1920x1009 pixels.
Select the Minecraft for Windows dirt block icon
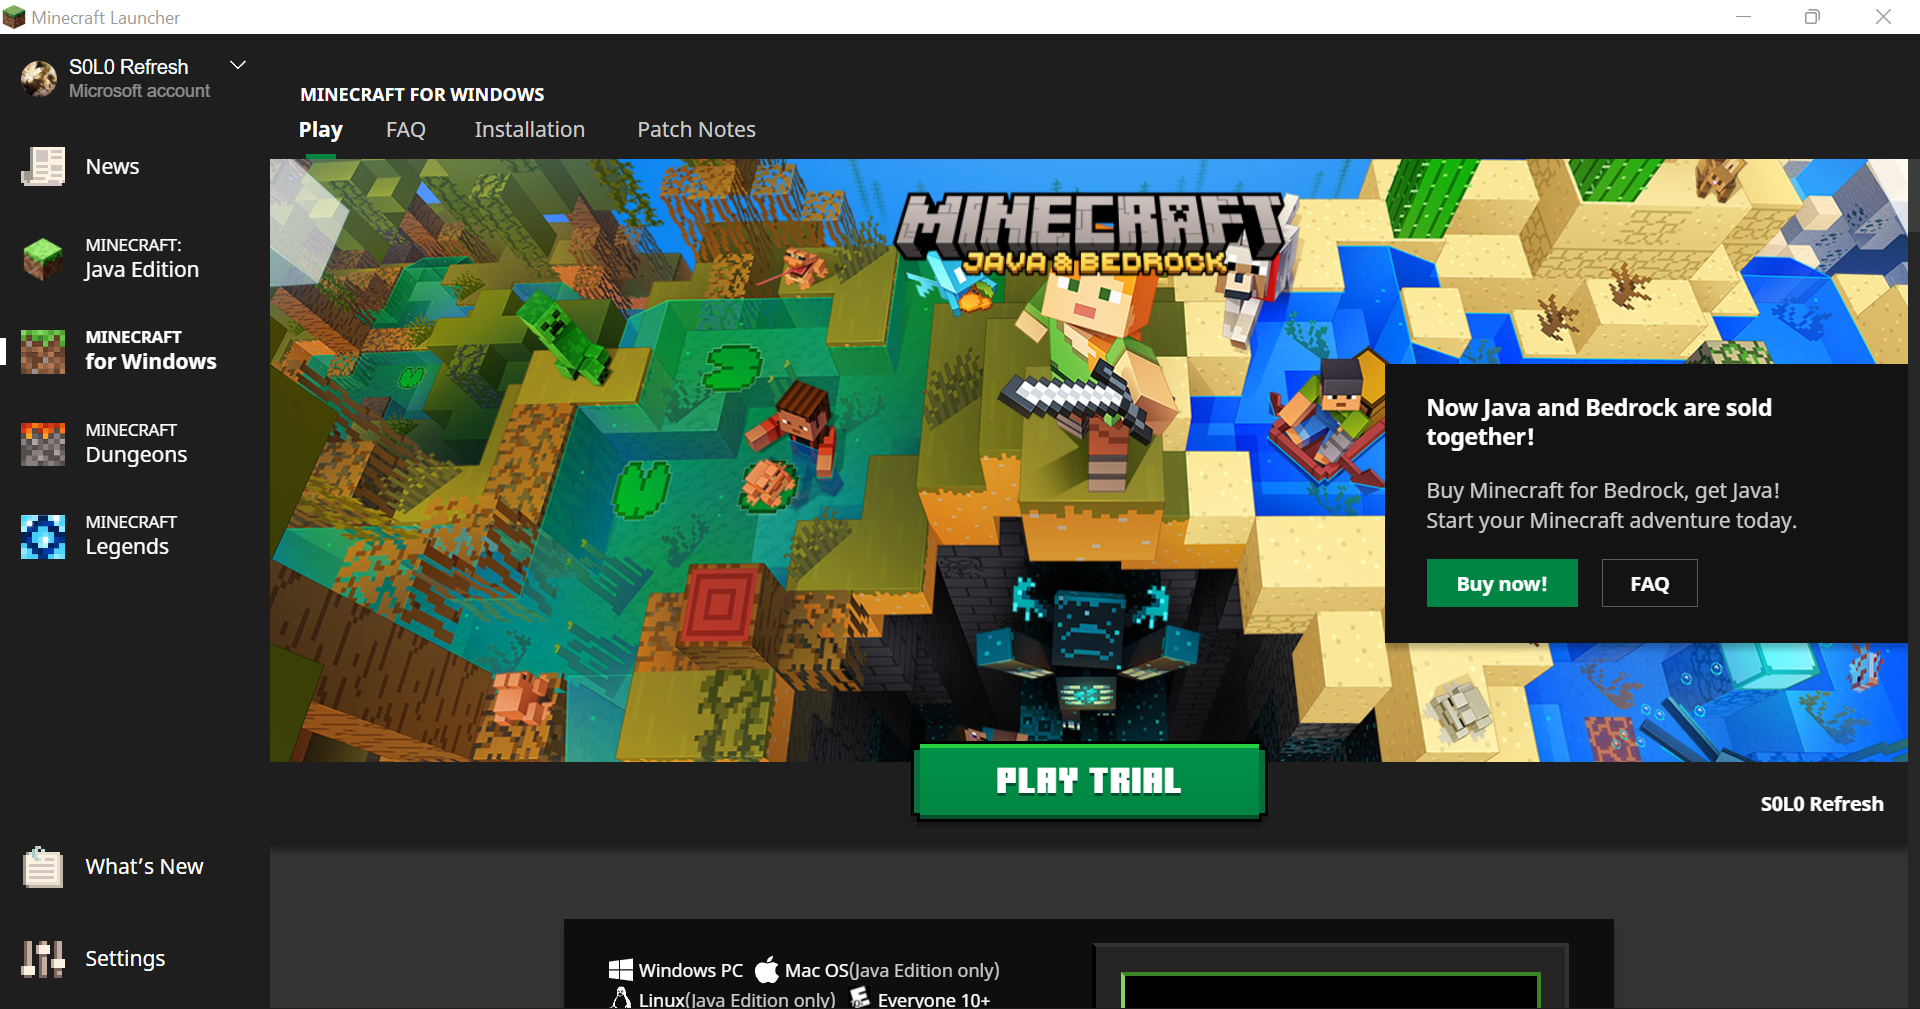(x=43, y=351)
